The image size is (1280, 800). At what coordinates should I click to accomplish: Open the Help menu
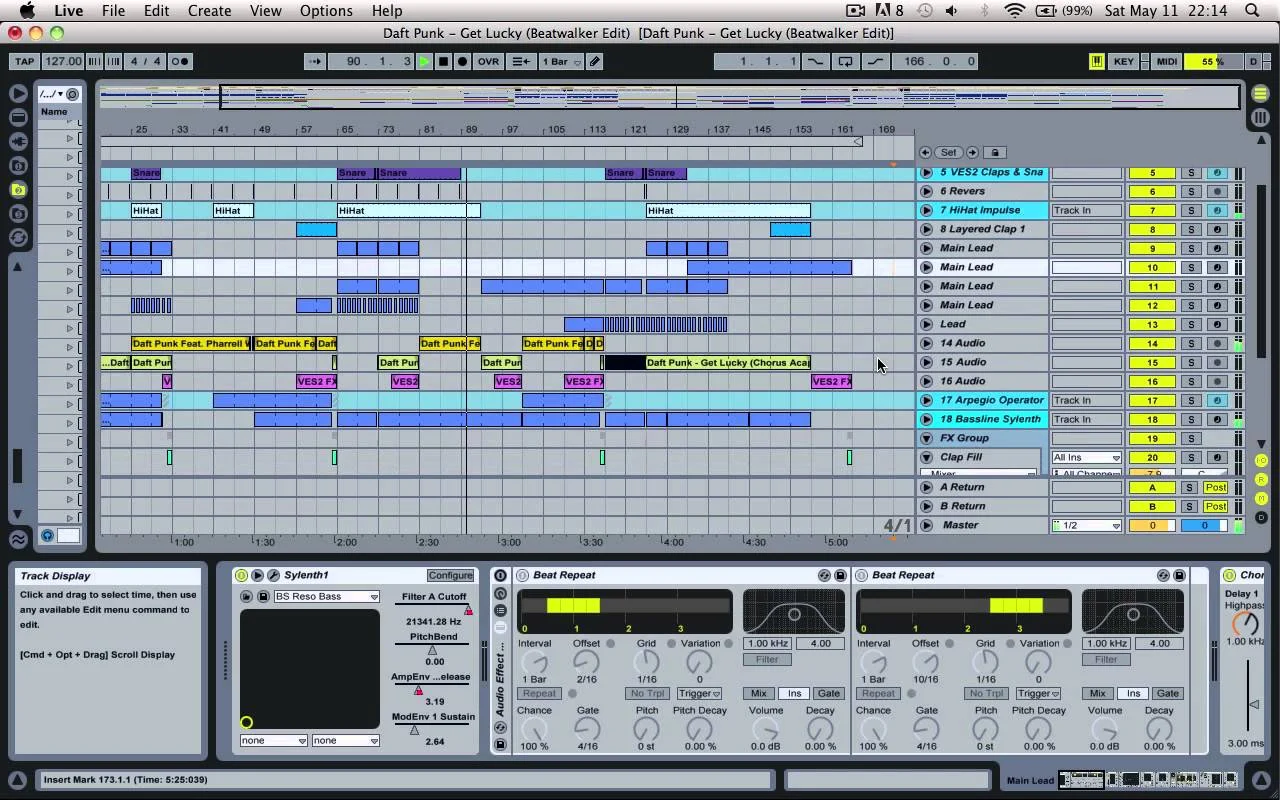387,11
